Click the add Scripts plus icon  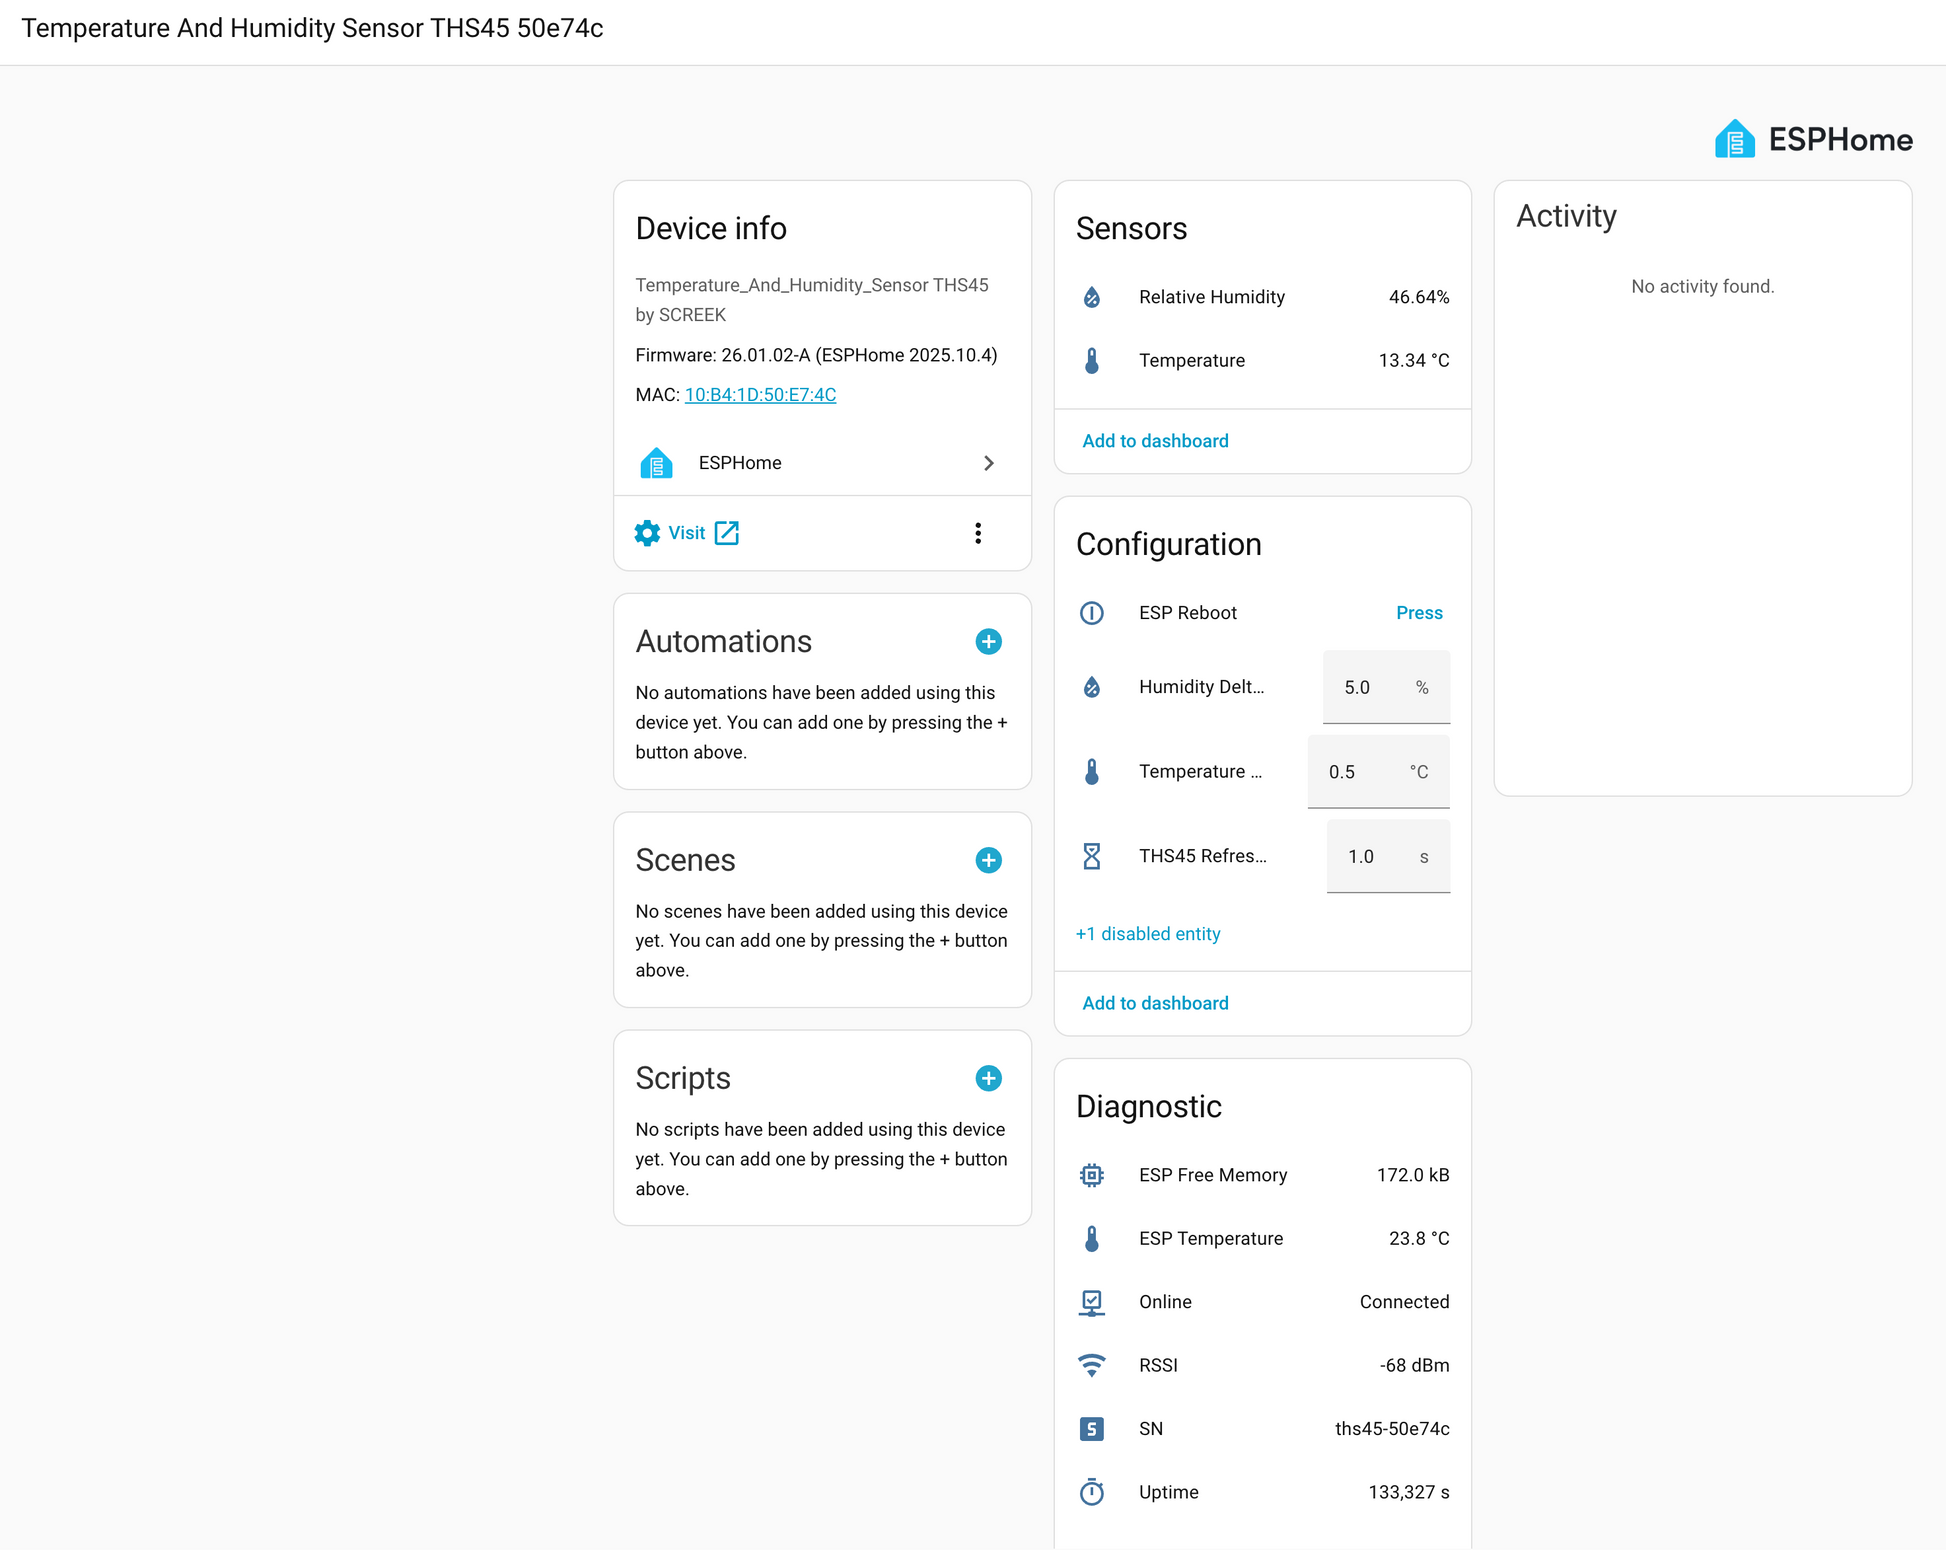(988, 1078)
